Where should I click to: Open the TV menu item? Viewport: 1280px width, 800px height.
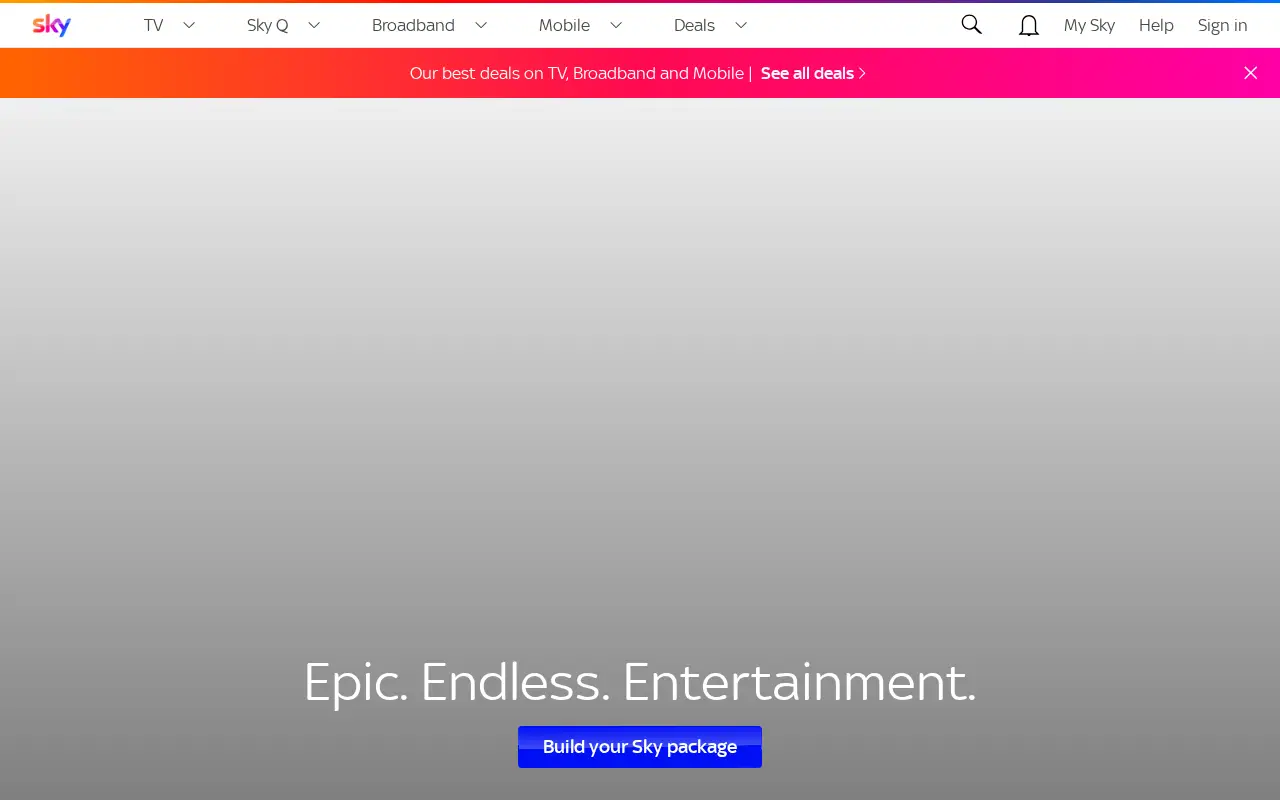(153, 25)
